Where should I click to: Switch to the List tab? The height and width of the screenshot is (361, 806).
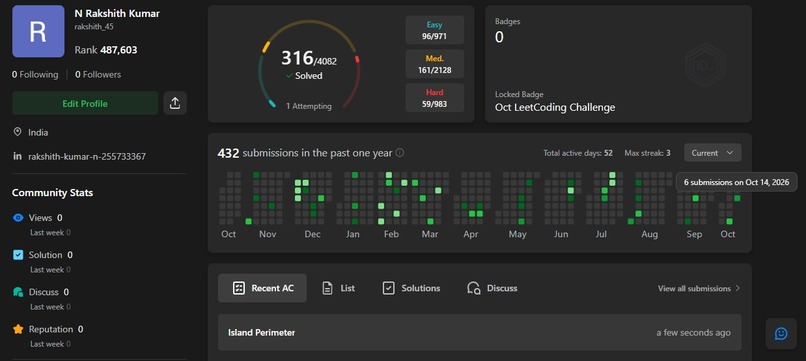pos(338,288)
